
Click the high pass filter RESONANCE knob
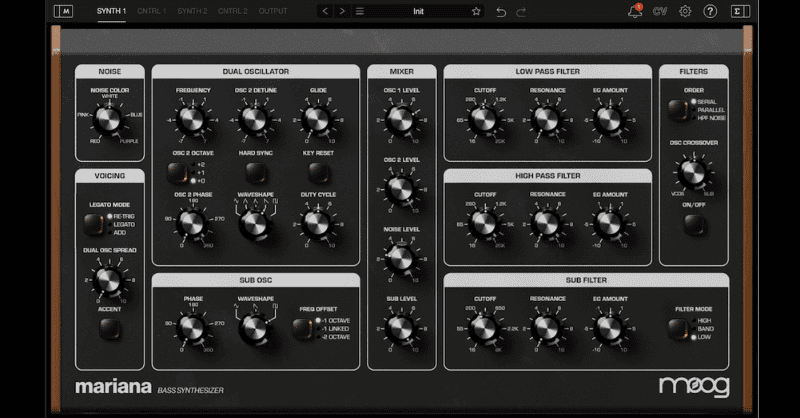click(x=546, y=224)
